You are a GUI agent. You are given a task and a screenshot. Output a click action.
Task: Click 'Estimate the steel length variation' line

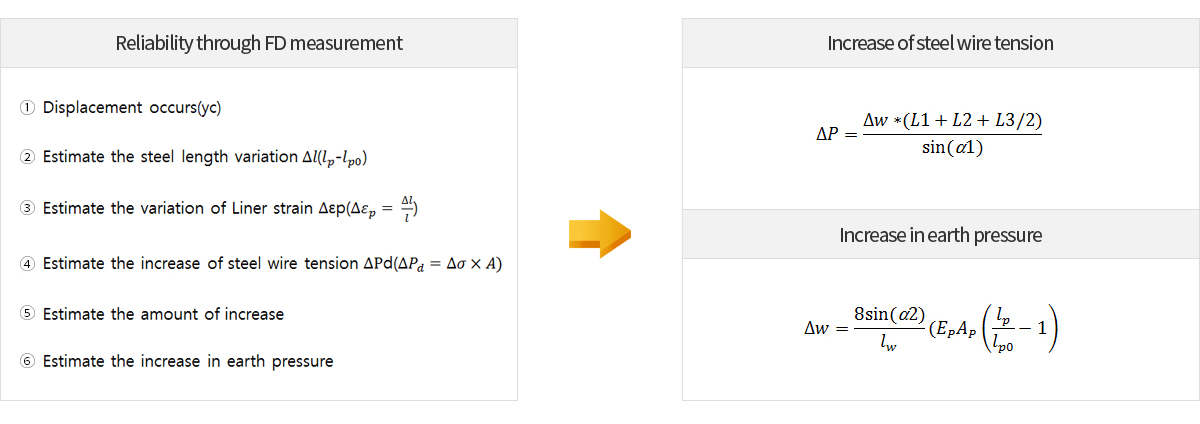213,157
